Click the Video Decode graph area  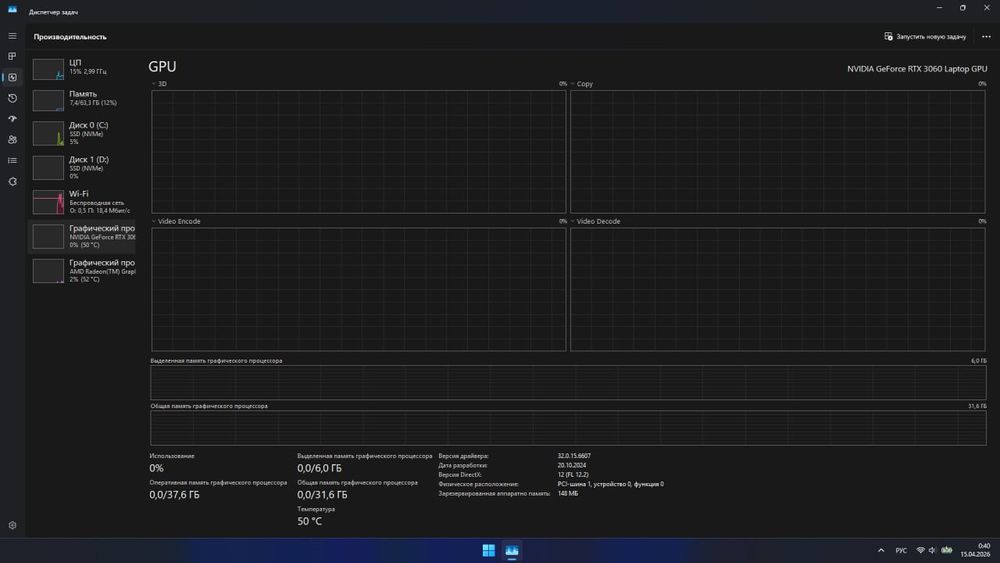(x=777, y=289)
